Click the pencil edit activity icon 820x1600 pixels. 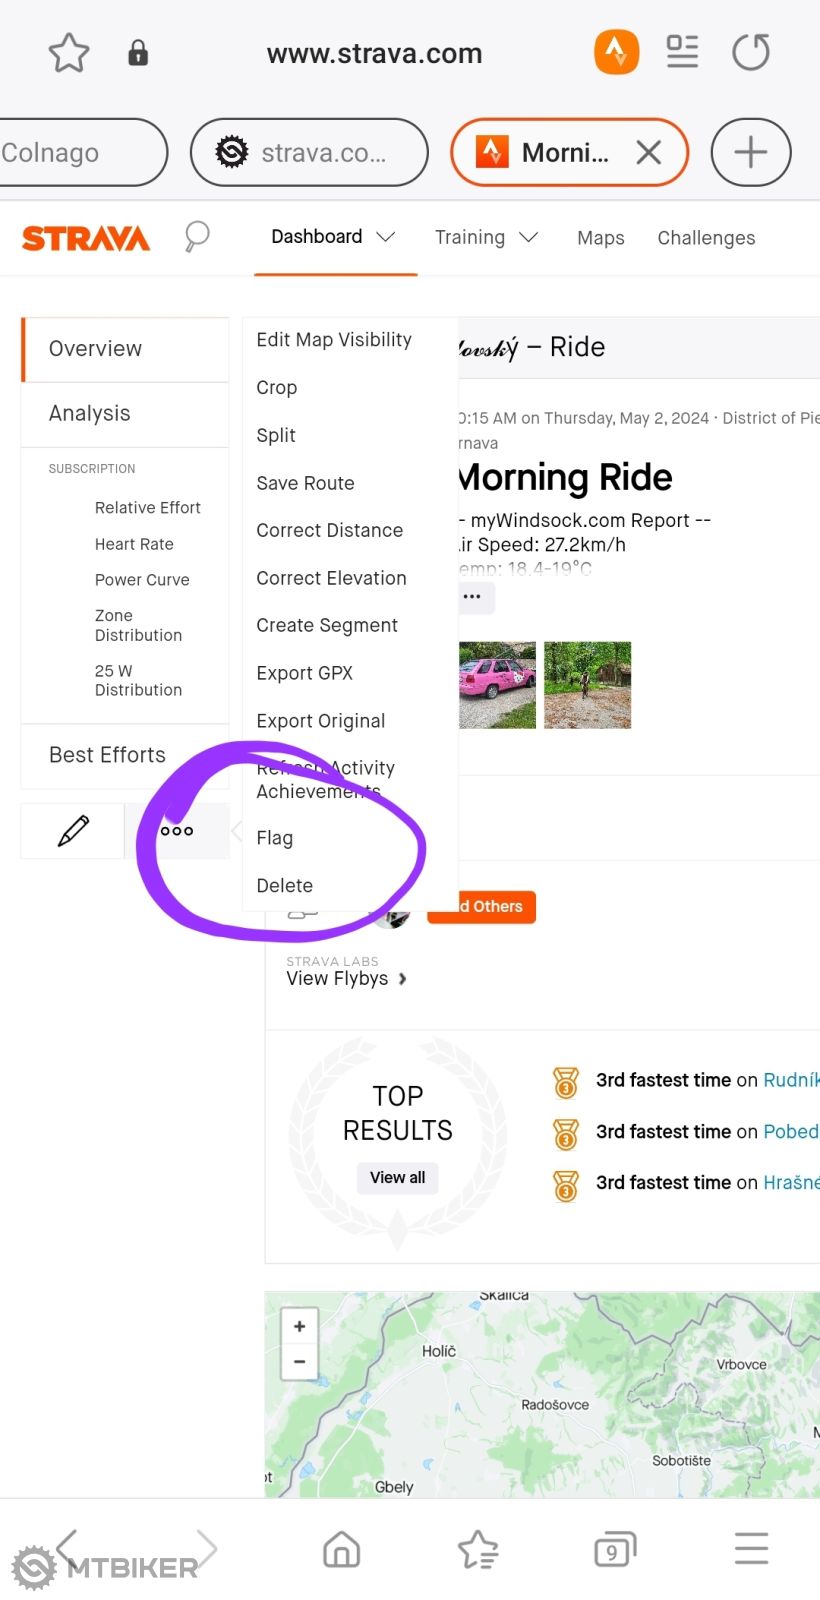point(73,831)
